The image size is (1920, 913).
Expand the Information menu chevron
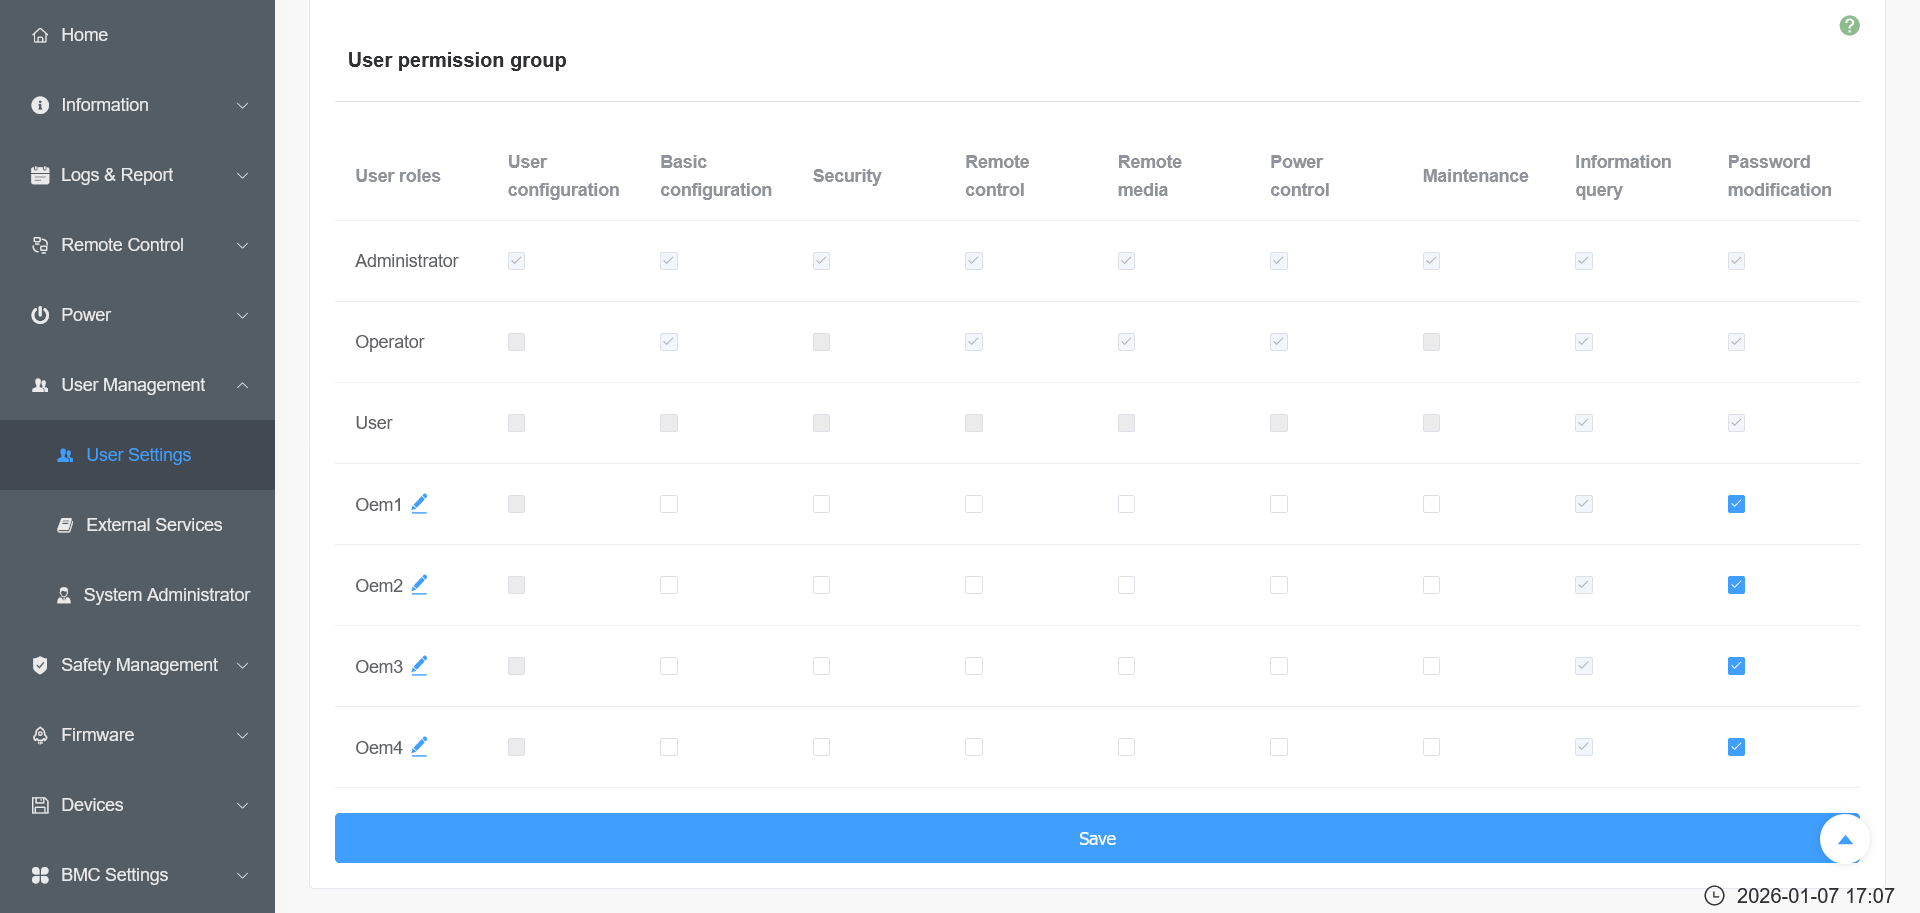coord(242,105)
